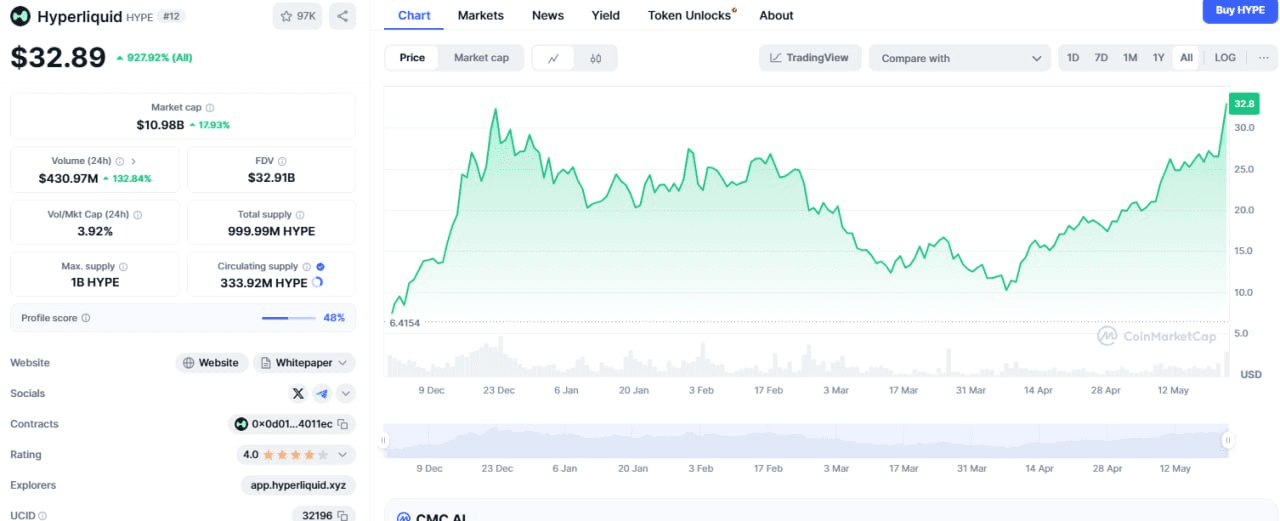Click Total supply info icon

pyautogui.click(x=300, y=214)
